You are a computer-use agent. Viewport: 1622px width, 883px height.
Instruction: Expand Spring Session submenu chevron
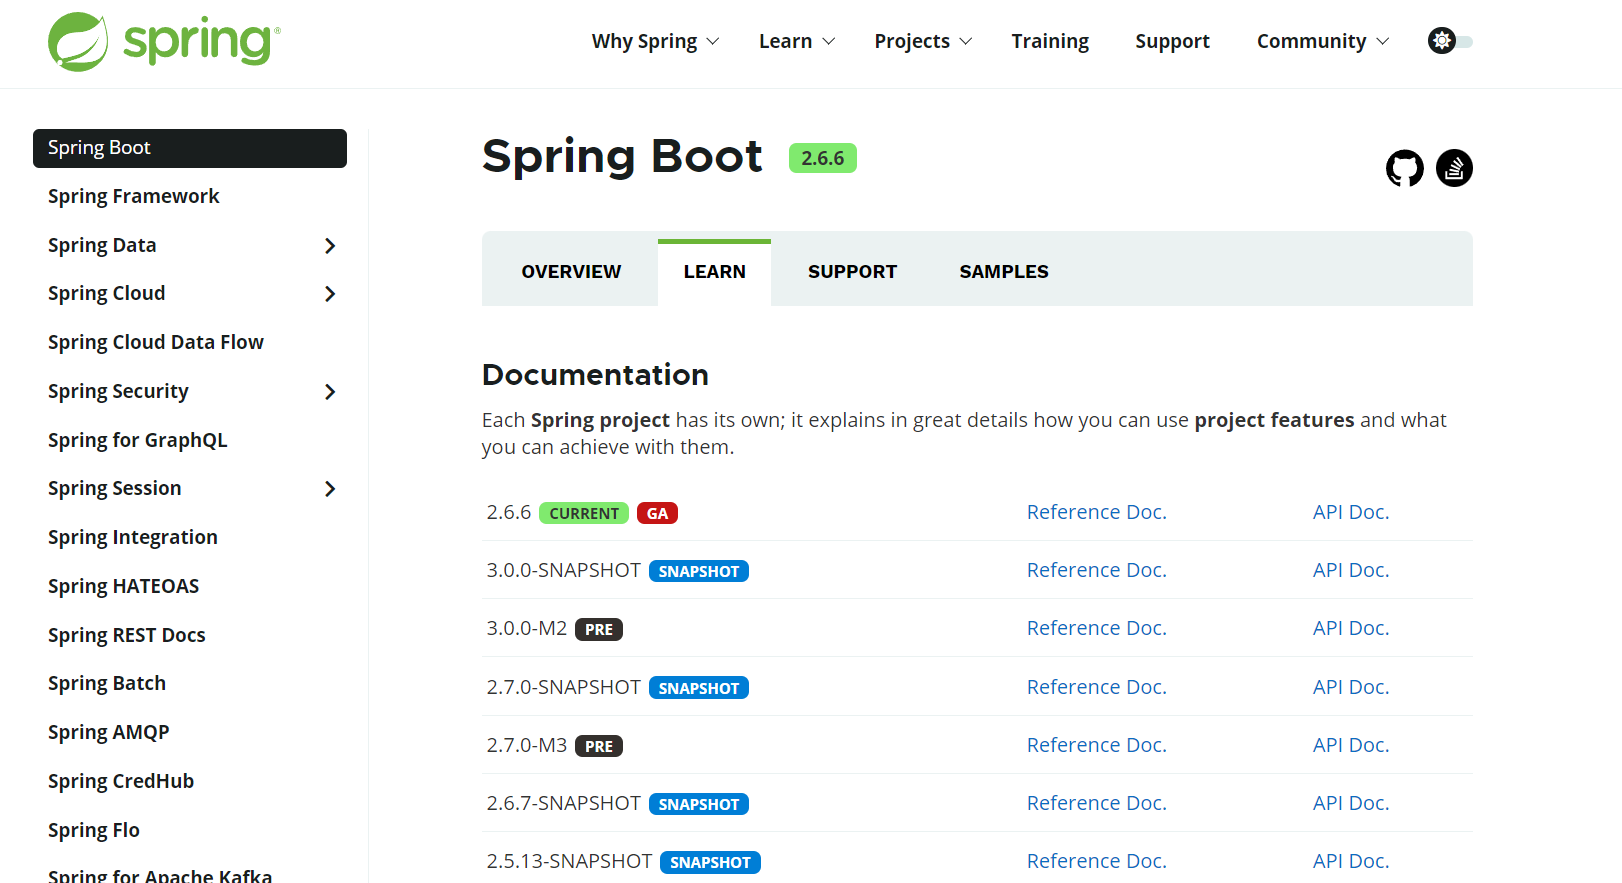pos(330,489)
